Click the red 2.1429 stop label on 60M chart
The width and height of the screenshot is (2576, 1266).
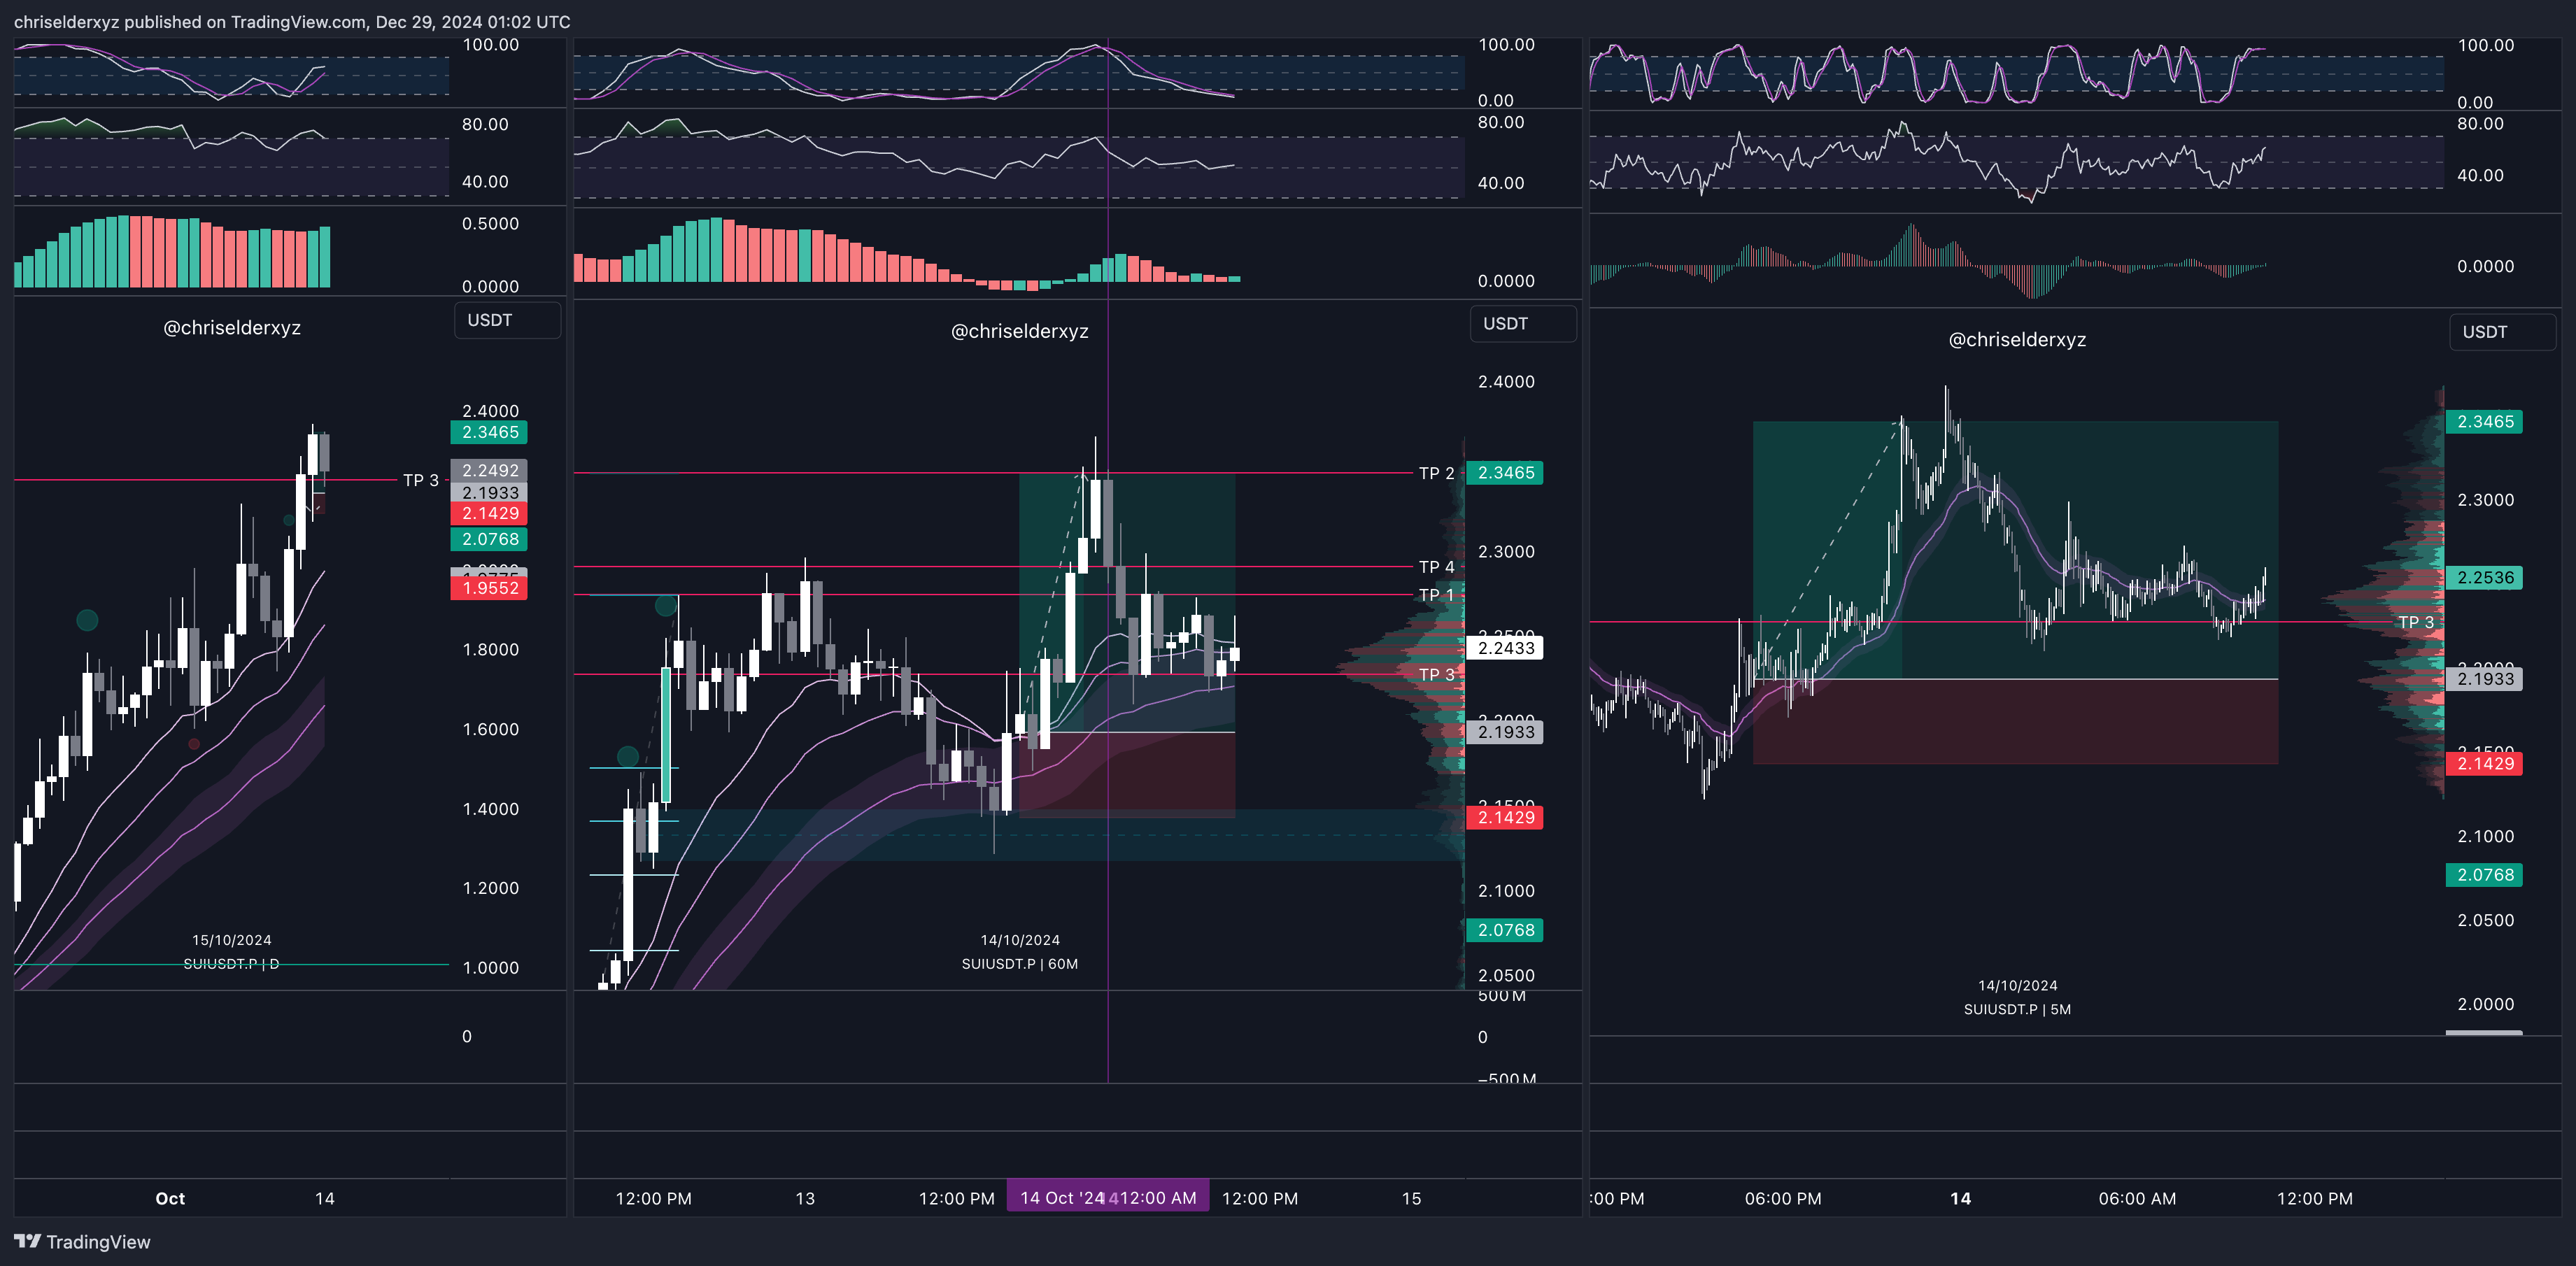point(1505,818)
